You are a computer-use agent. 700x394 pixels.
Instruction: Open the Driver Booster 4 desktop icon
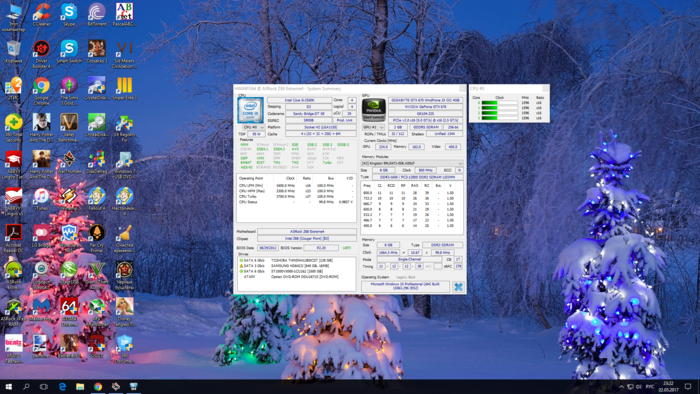[42, 54]
